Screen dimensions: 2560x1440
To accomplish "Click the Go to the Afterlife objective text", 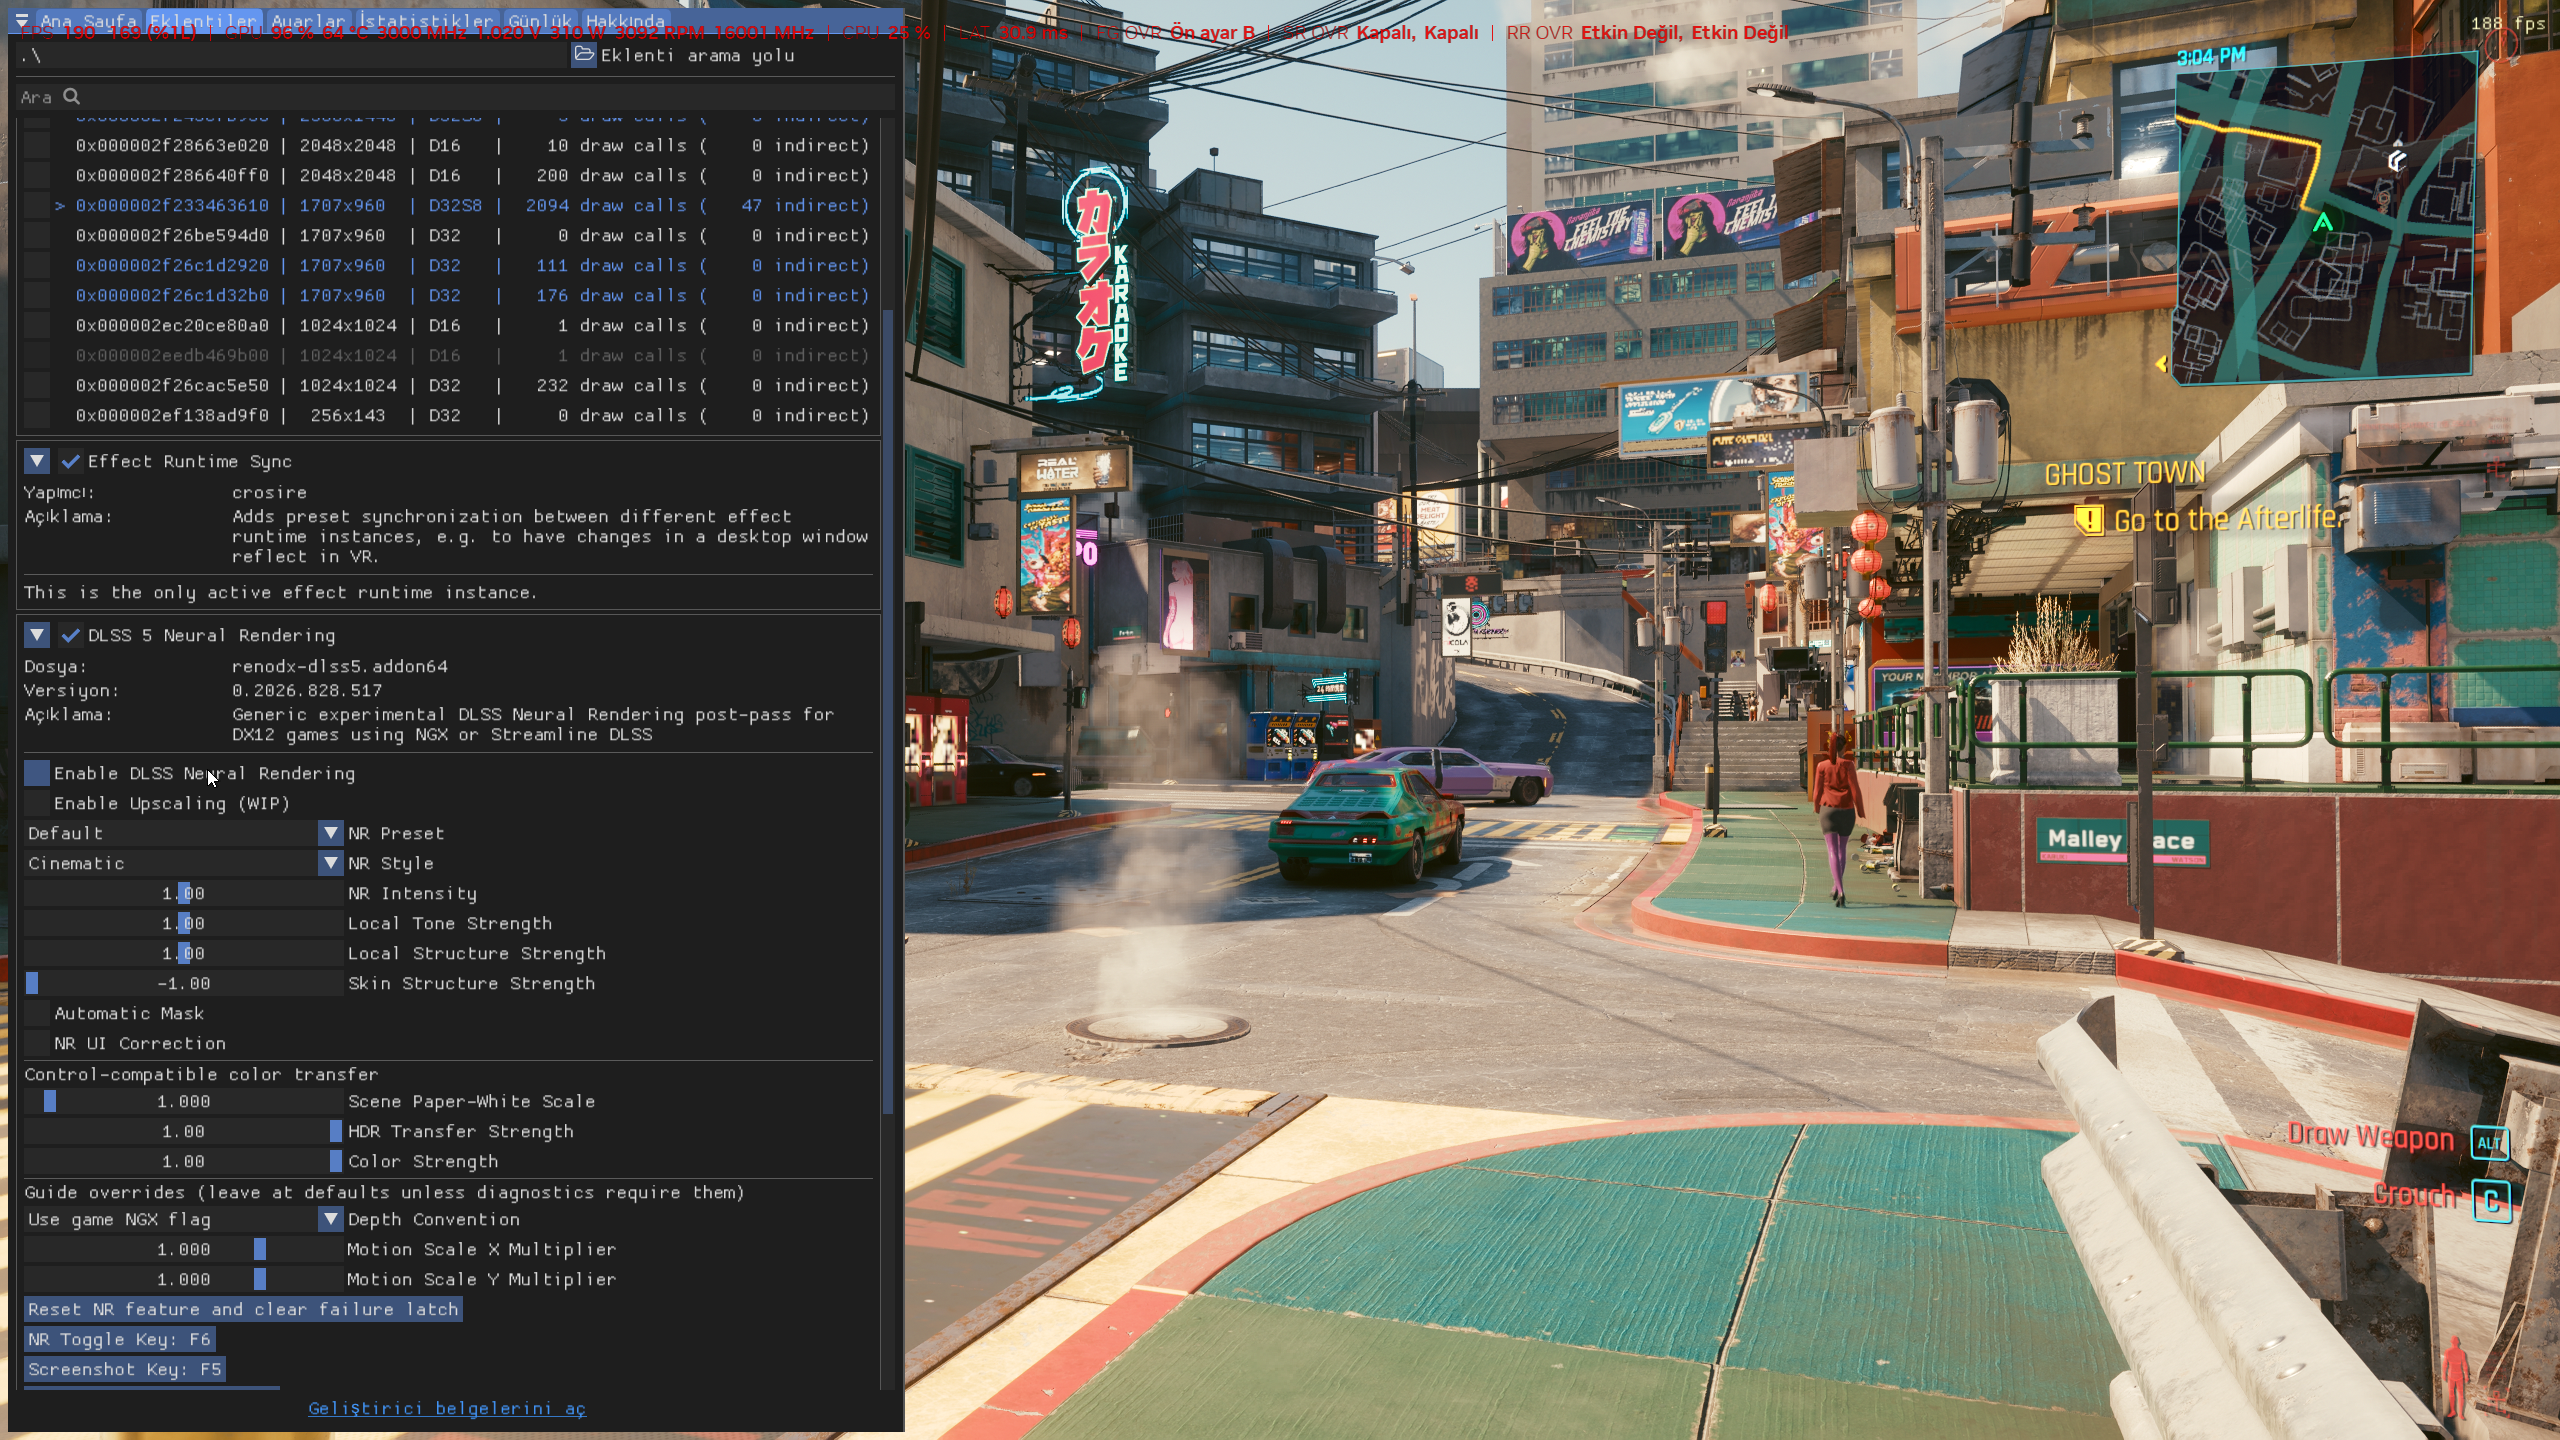I will click(2228, 519).
